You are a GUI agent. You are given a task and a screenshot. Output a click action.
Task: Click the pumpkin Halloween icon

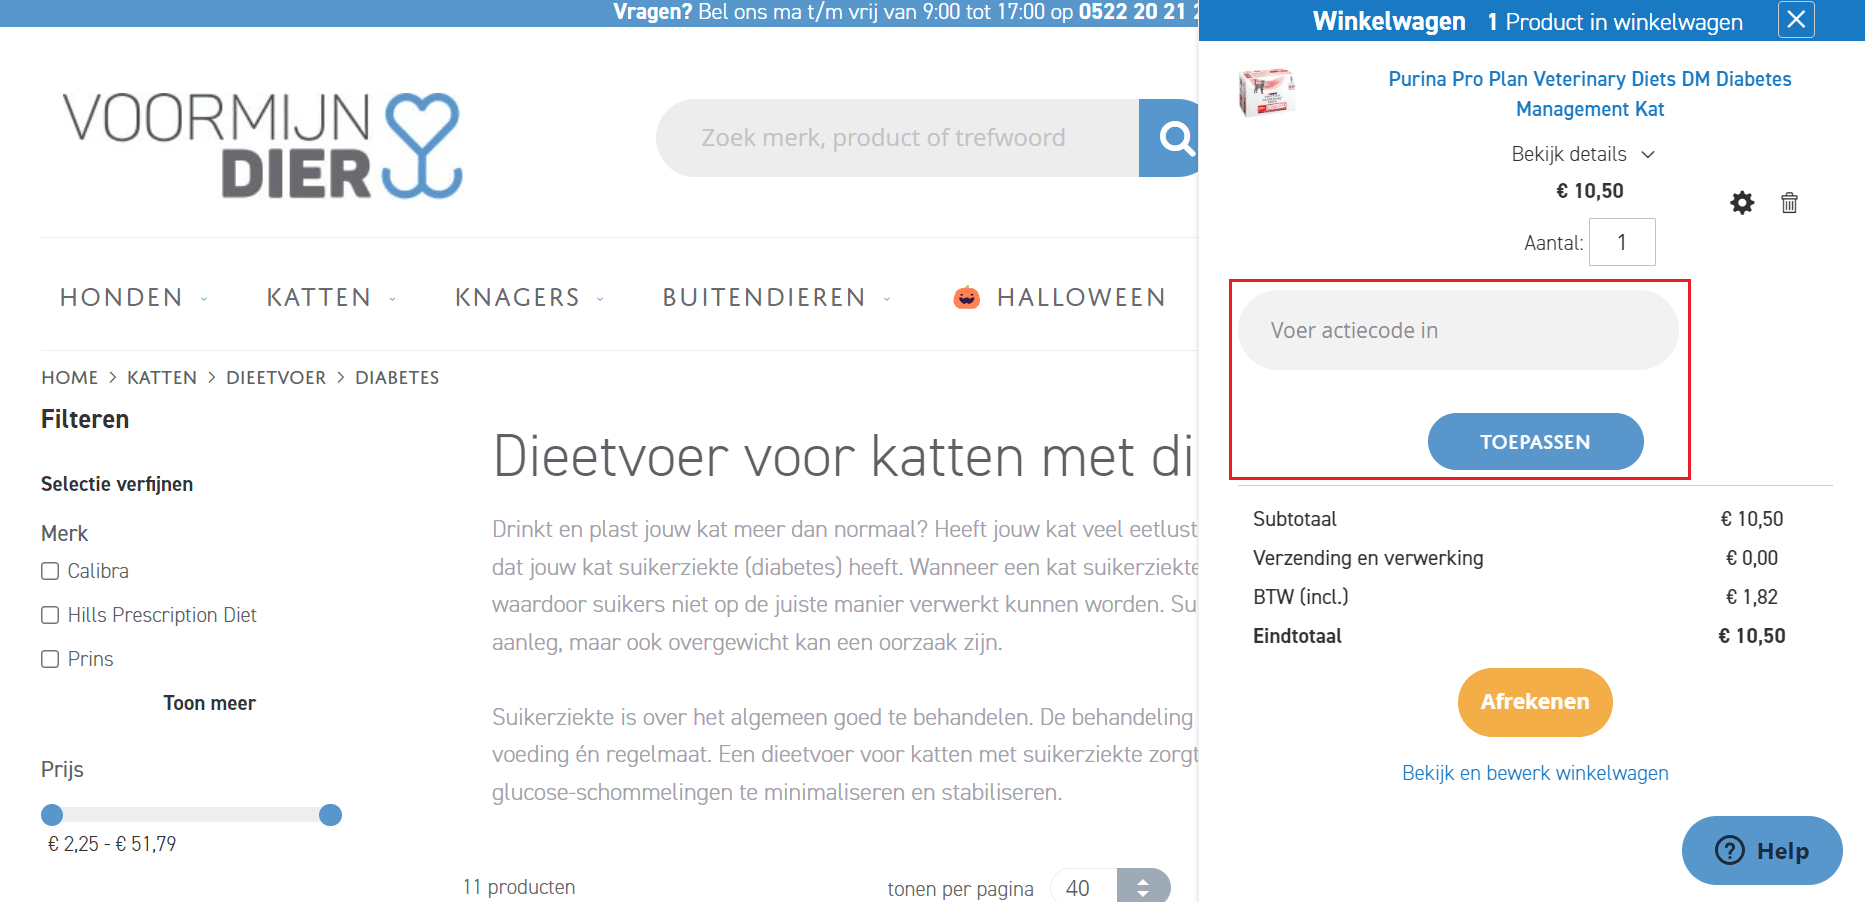coord(965,295)
